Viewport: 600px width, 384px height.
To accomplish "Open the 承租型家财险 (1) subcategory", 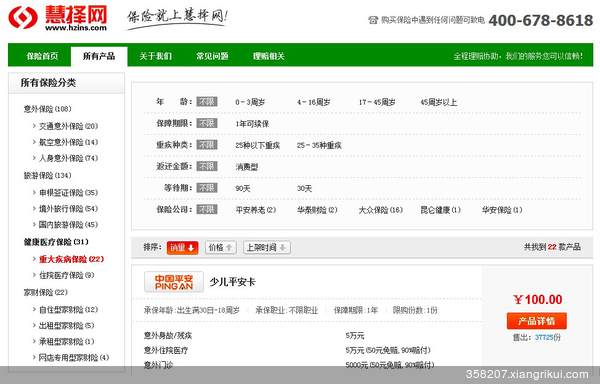I will pos(67,342).
